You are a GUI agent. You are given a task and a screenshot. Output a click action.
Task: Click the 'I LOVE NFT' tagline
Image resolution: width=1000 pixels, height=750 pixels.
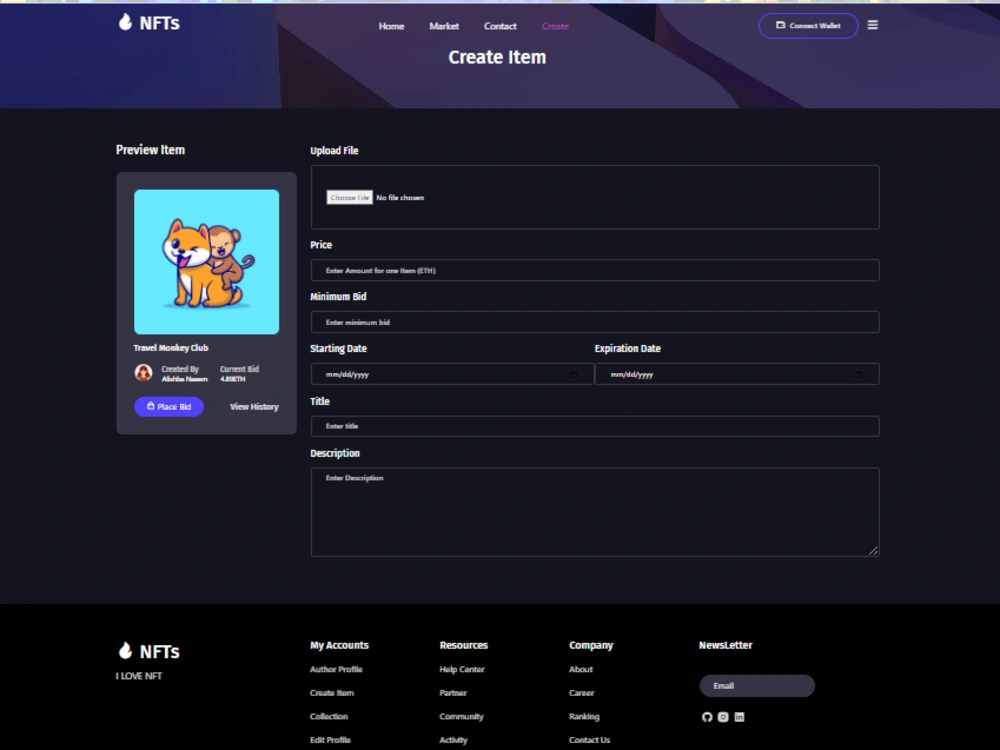tap(139, 676)
